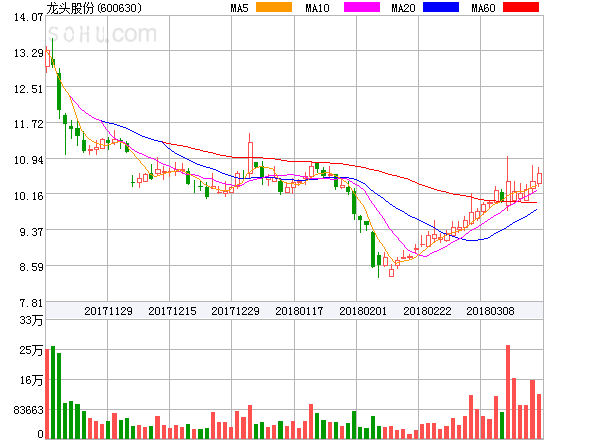Click the 83663 volume axis label
This screenshot has height=440, width=600.
[28, 410]
